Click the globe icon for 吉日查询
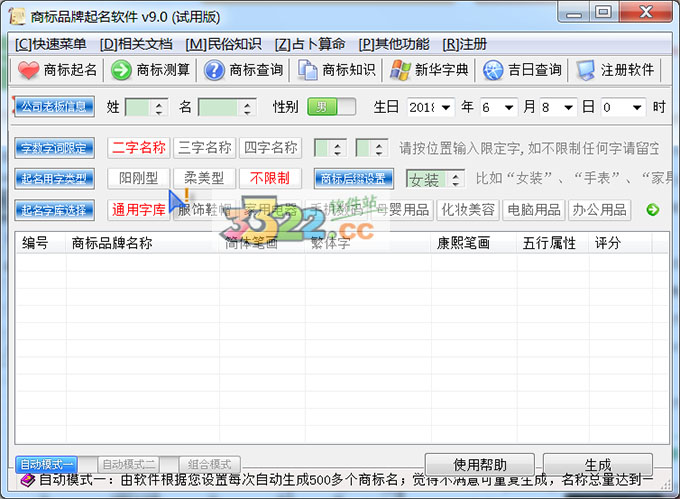Screen dimensions: 680x499 [x=493, y=70]
